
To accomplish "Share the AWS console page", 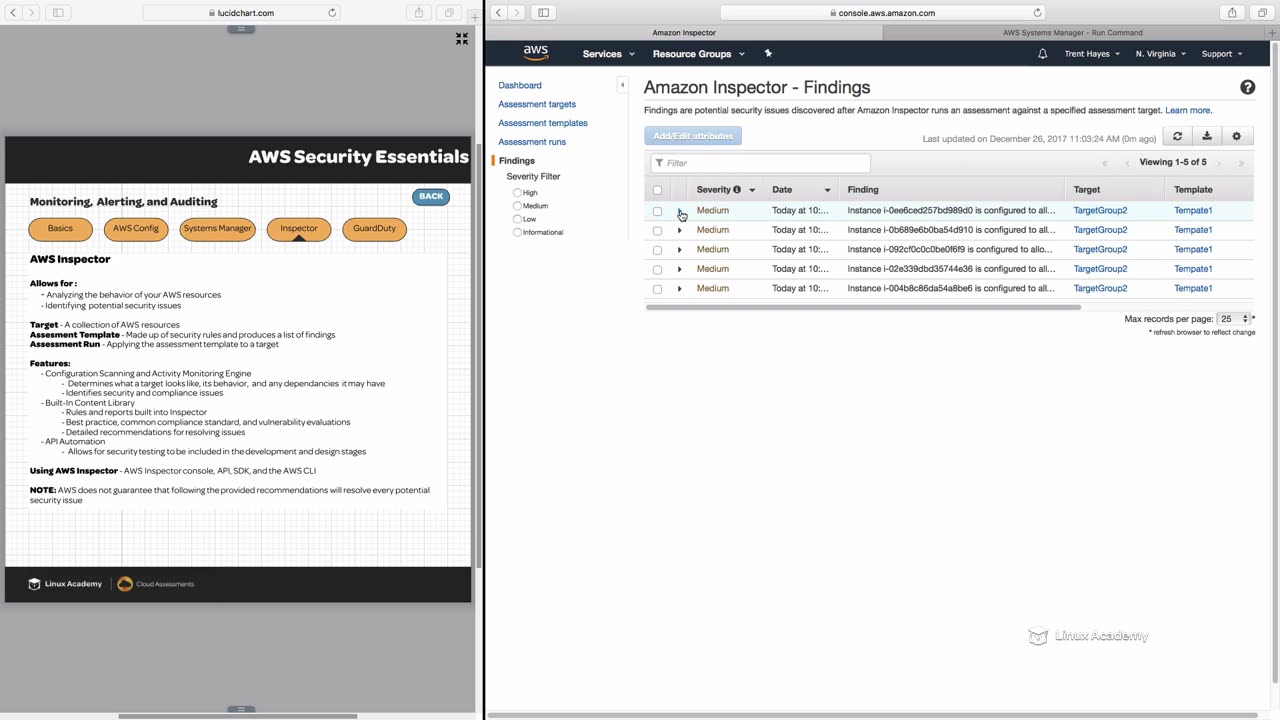I will [1232, 12].
